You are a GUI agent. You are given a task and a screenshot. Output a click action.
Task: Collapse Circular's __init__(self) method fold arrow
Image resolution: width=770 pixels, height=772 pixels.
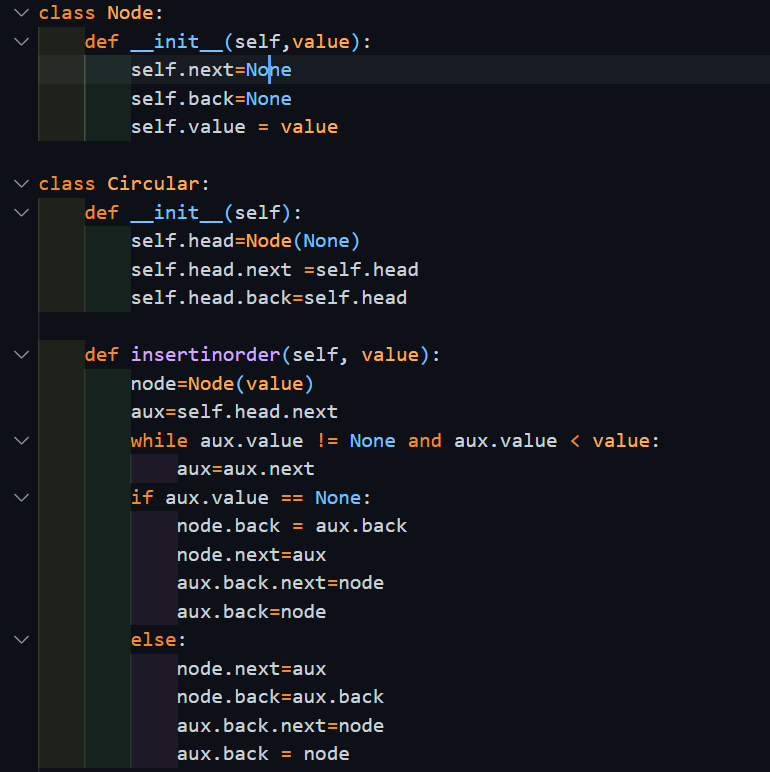coord(23,213)
